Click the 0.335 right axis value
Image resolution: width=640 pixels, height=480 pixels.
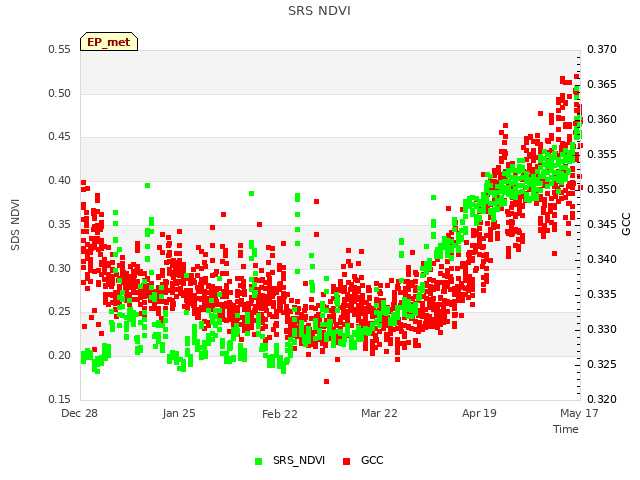(602, 294)
